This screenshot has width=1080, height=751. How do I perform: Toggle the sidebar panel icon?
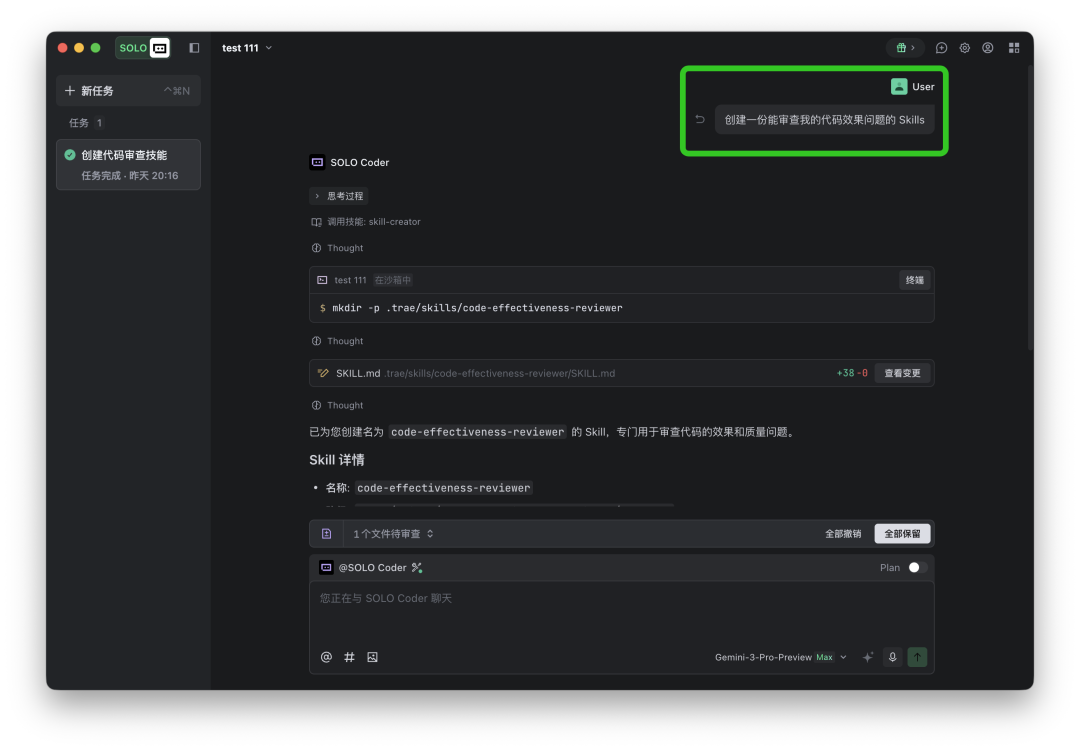tap(194, 48)
